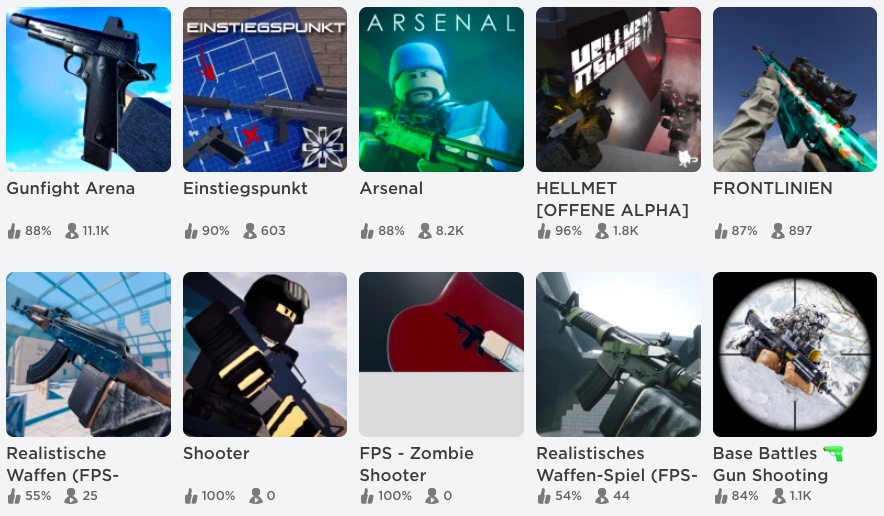Open the Shooter game thumbnail
This screenshot has height=516, width=884.
click(x=265, y=354)
